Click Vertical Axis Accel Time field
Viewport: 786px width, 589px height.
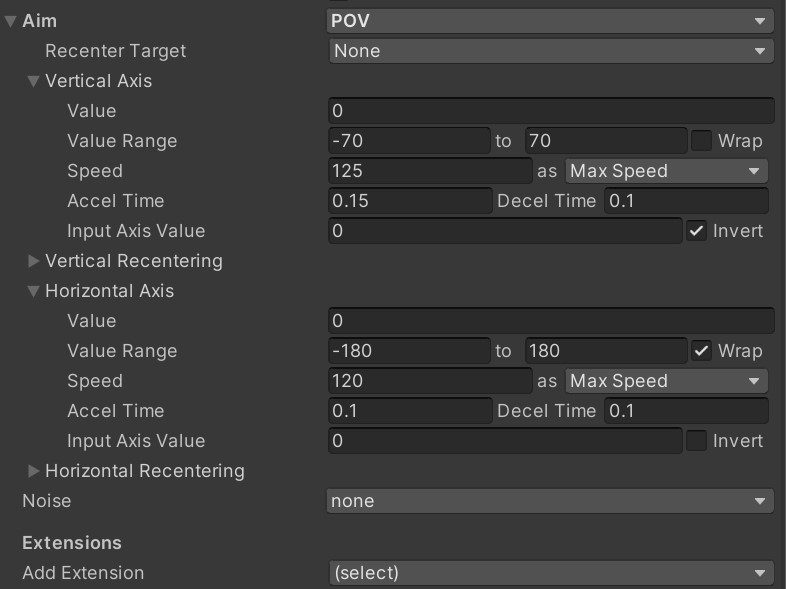pos(410,201)
